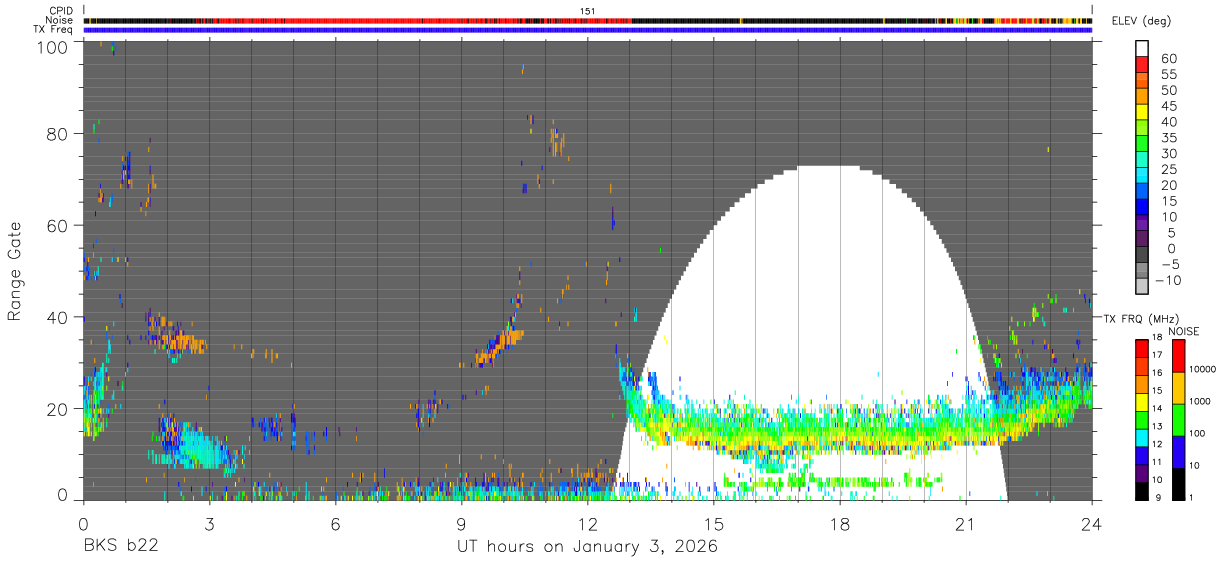Screen dimensions: 1228x567
Task: Click the 'Noise' row label at top left
Action: coord(59,20)
